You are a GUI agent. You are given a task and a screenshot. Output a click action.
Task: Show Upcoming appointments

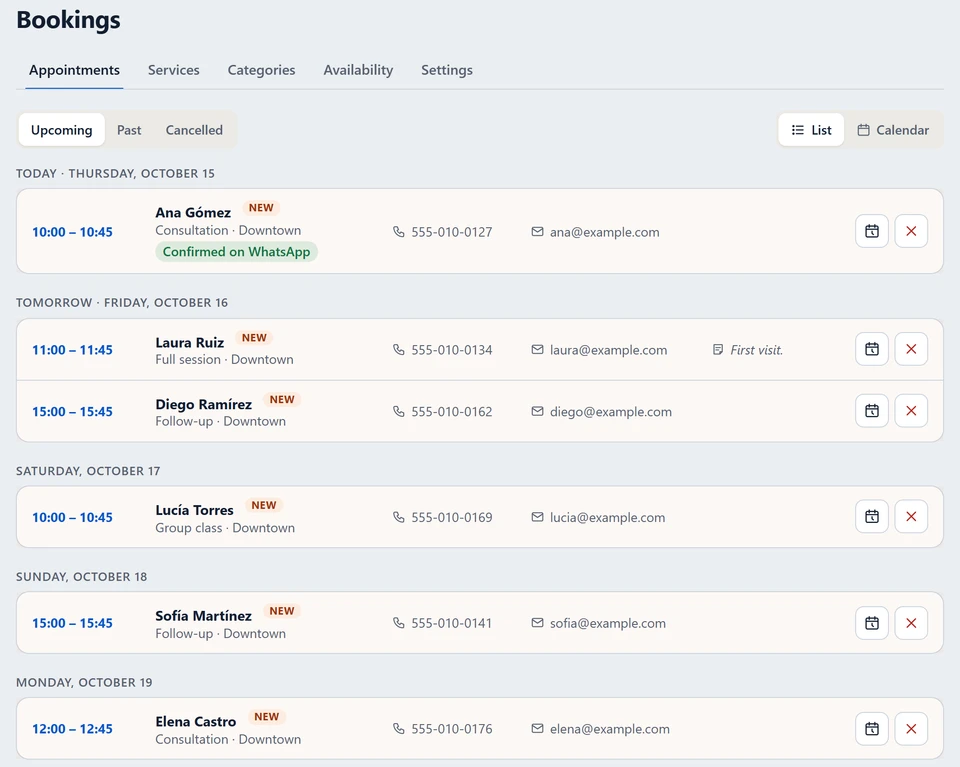[62, 130]
